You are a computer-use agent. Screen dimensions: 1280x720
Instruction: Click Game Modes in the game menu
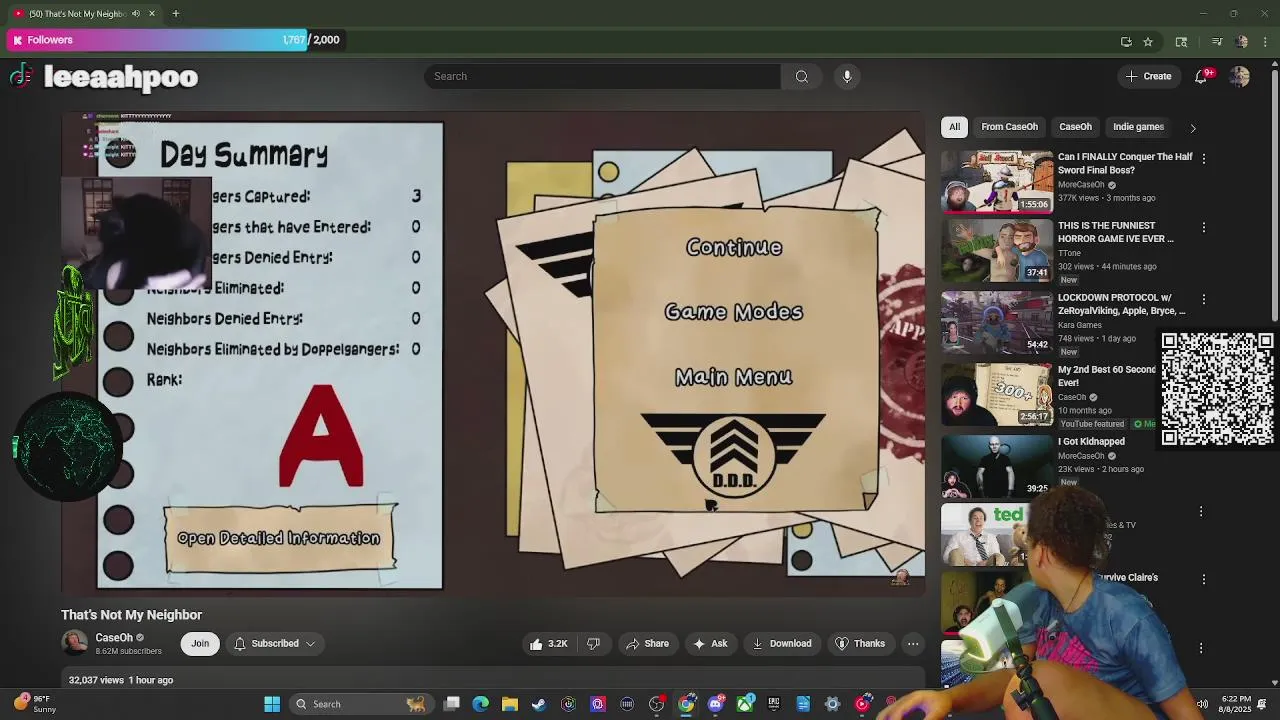[734, 312]
